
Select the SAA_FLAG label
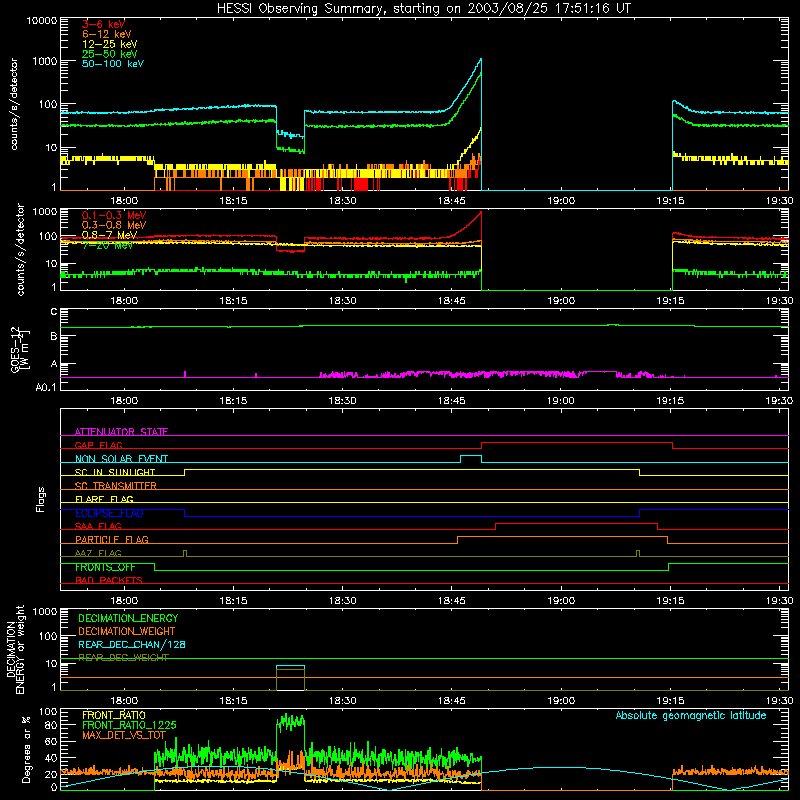[x=98, y=526]
